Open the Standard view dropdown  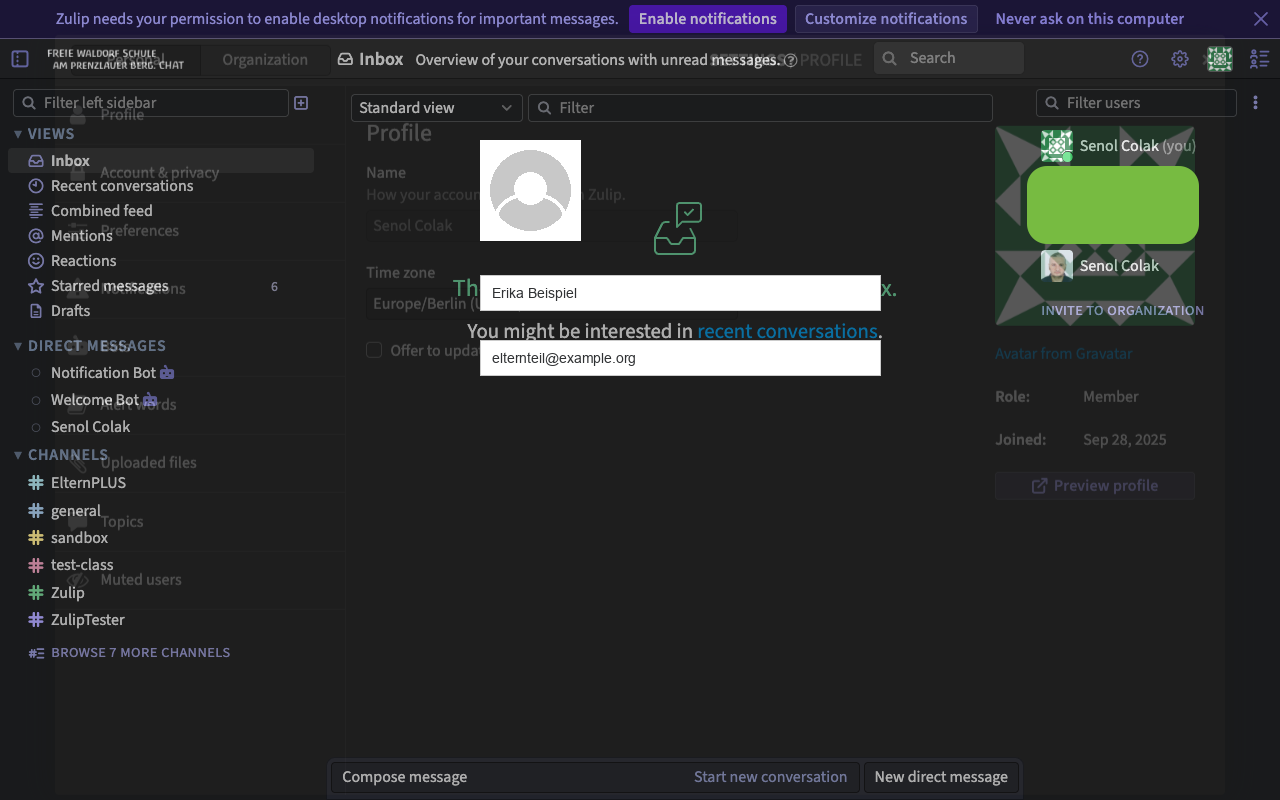[436, 108]
